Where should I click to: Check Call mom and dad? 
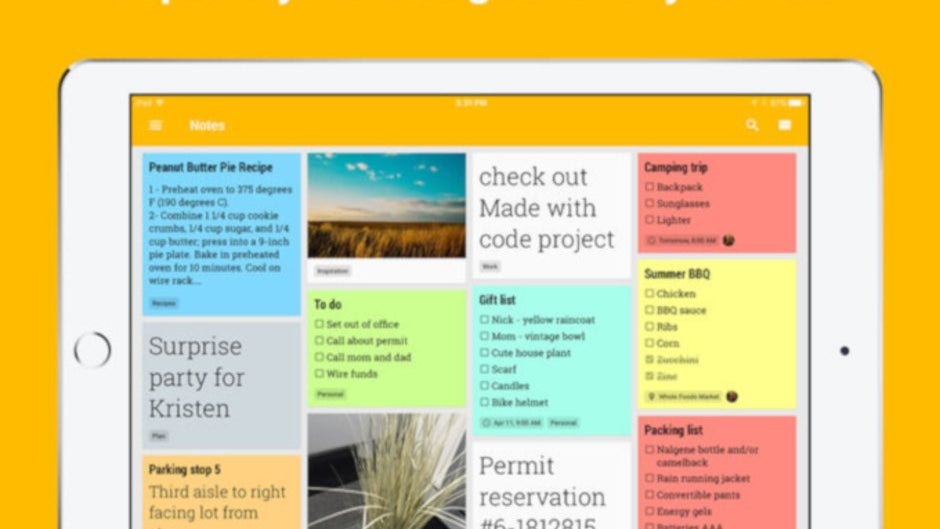pyautogui.click(x=319, y=357)
